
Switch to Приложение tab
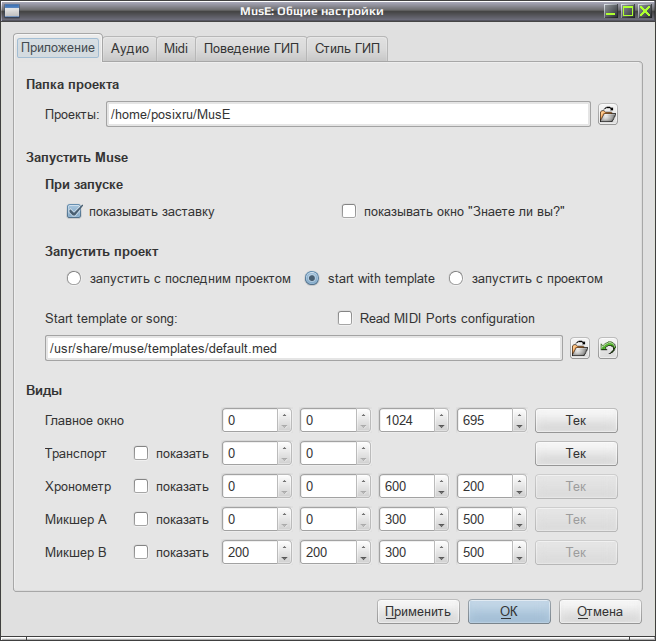click(58, 48)
